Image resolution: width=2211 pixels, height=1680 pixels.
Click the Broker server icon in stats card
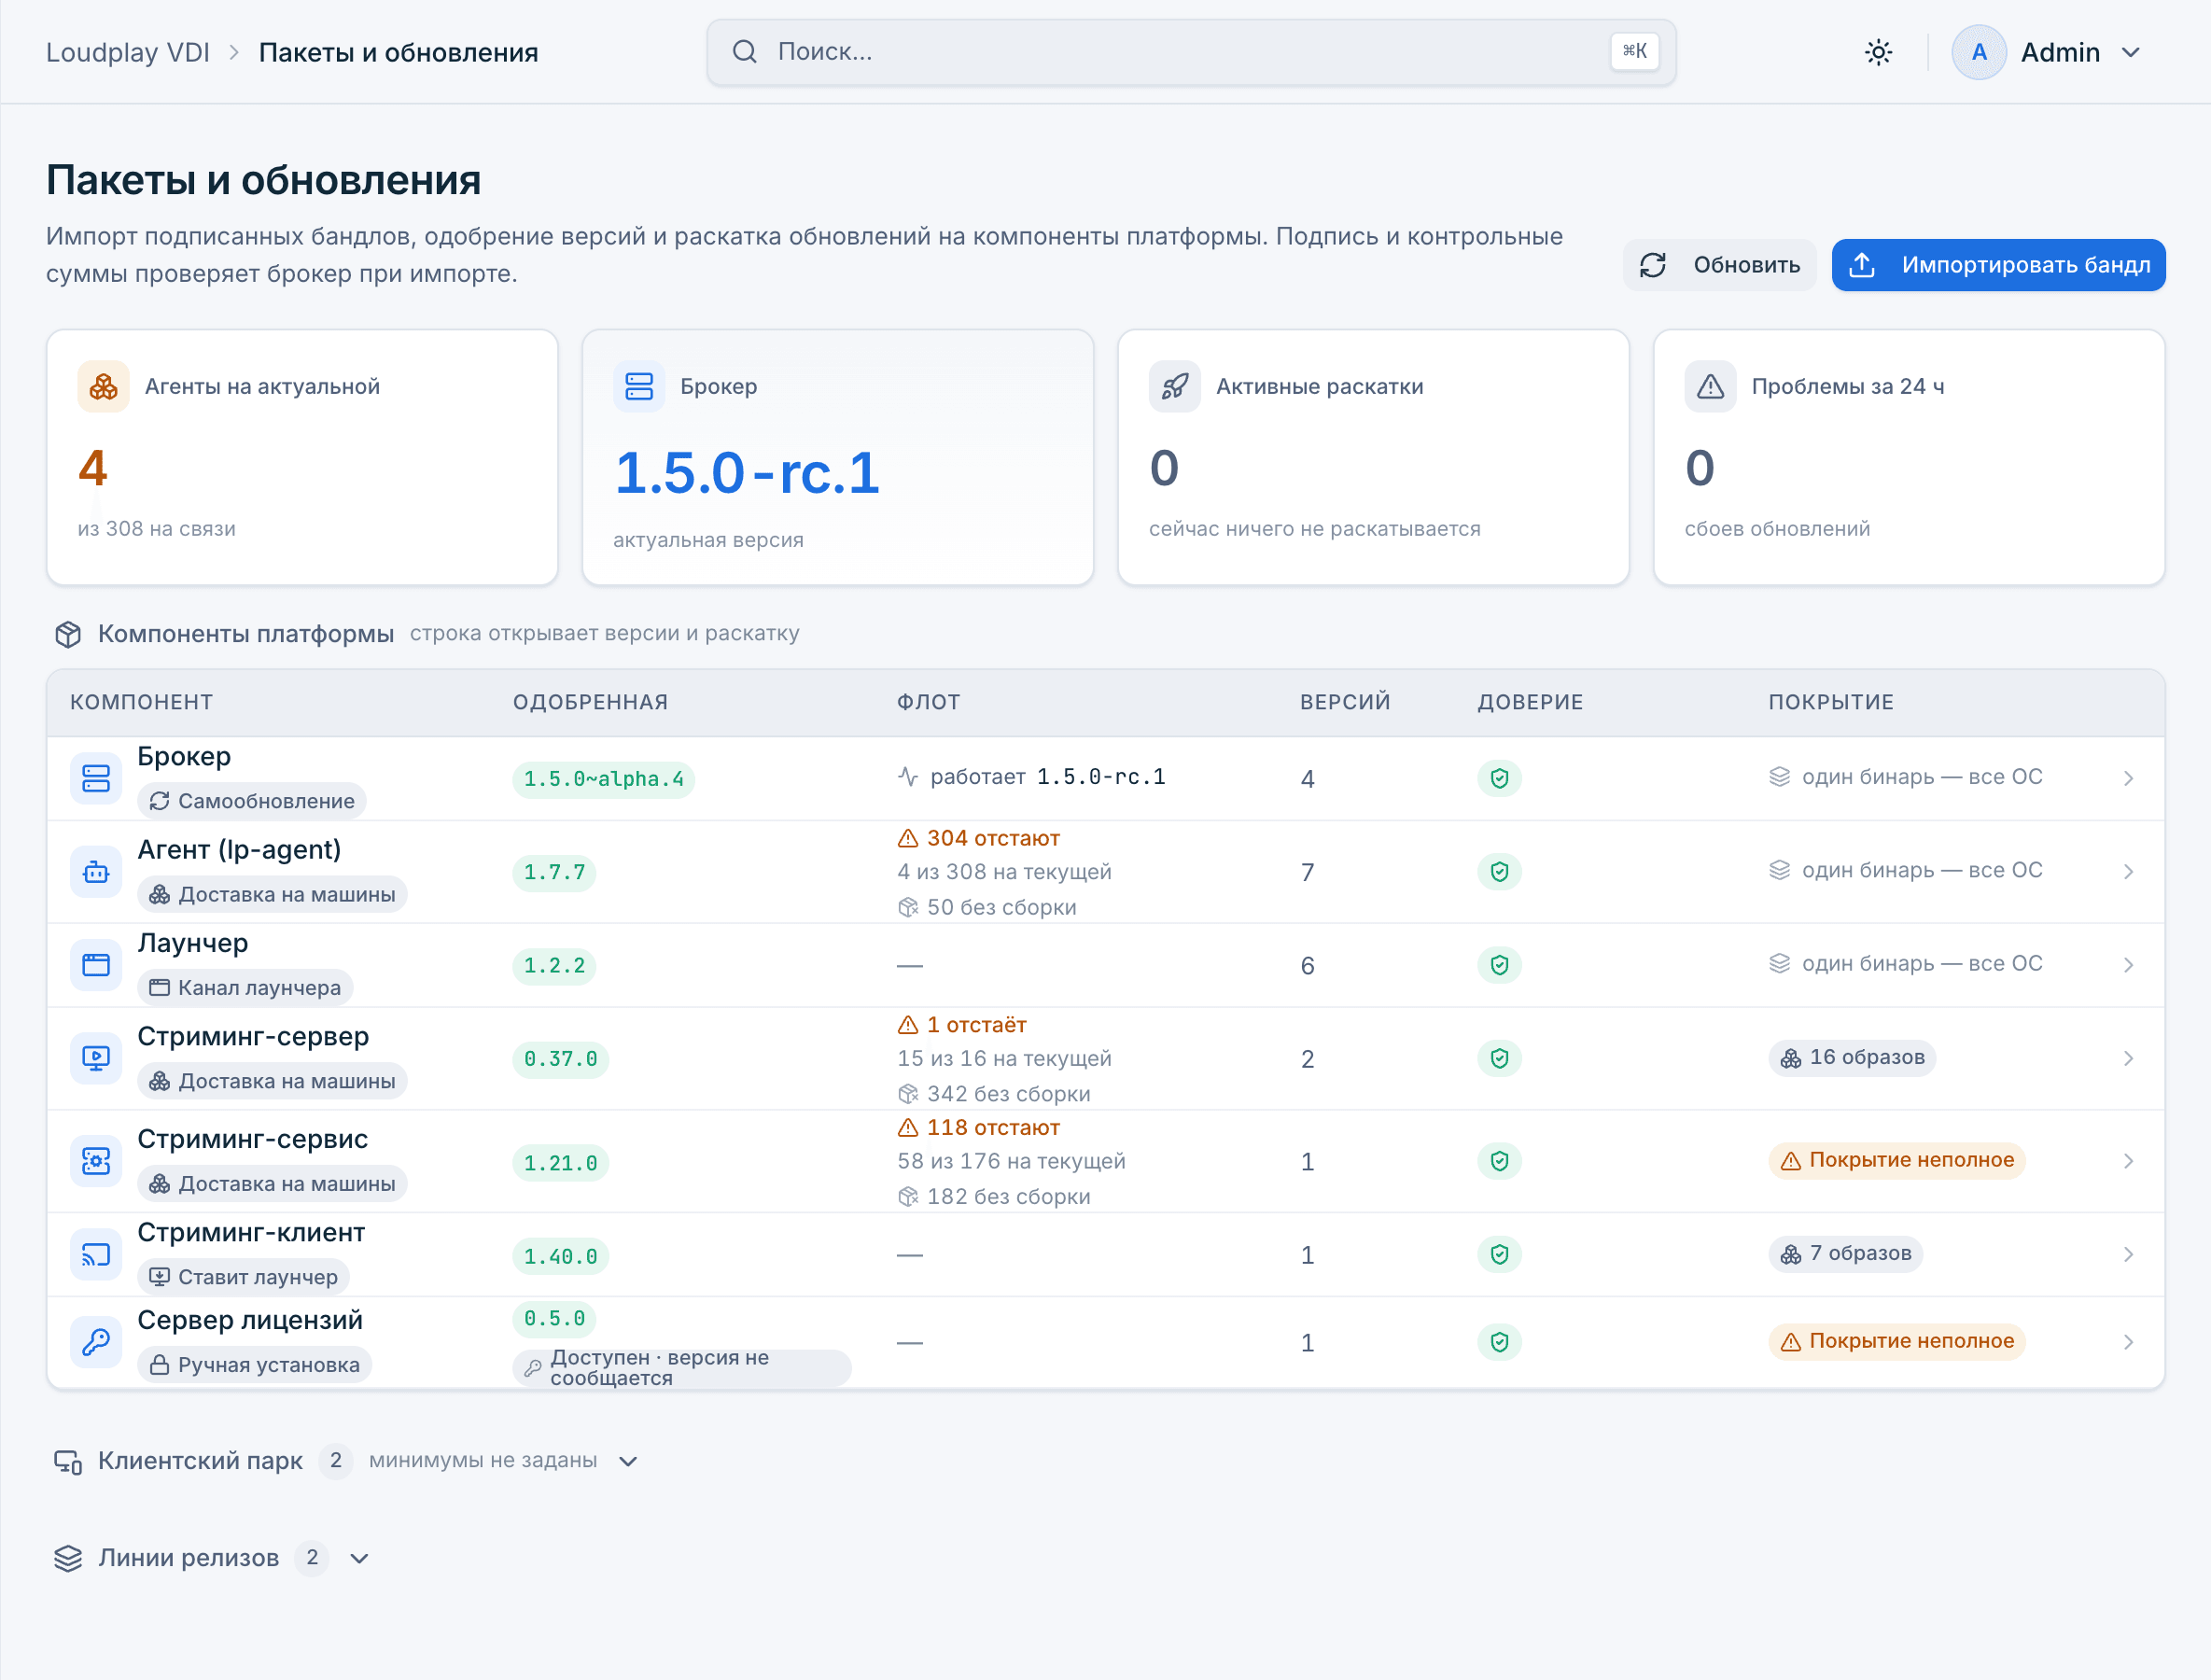[639, 386]
